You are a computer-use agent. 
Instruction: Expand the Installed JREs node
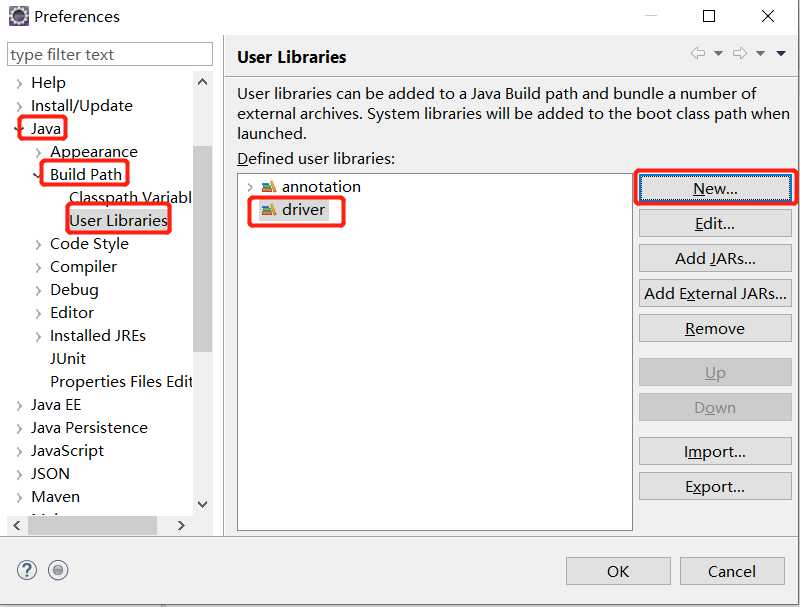[38, 336]
